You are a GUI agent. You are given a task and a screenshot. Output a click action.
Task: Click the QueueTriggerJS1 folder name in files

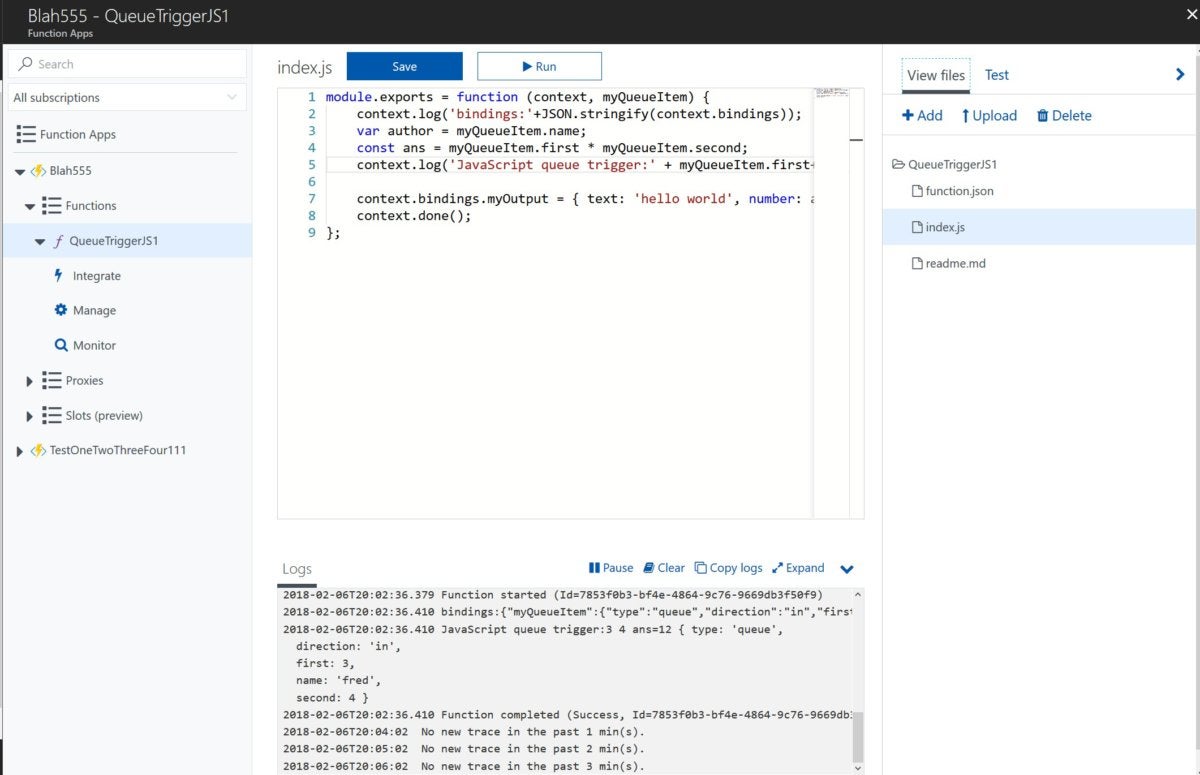(x=953, y=165)
